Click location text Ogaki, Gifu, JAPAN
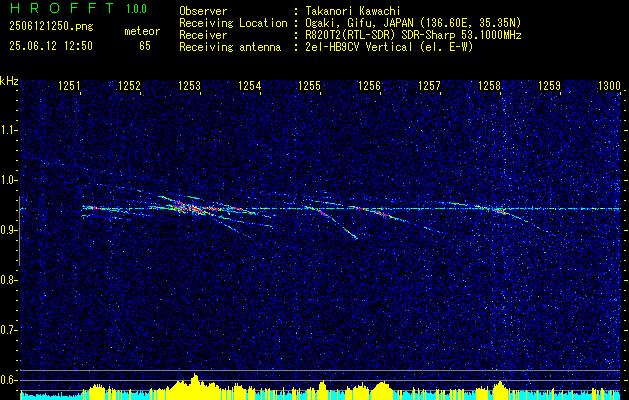 pyautogui.click(x=357, y=23)
